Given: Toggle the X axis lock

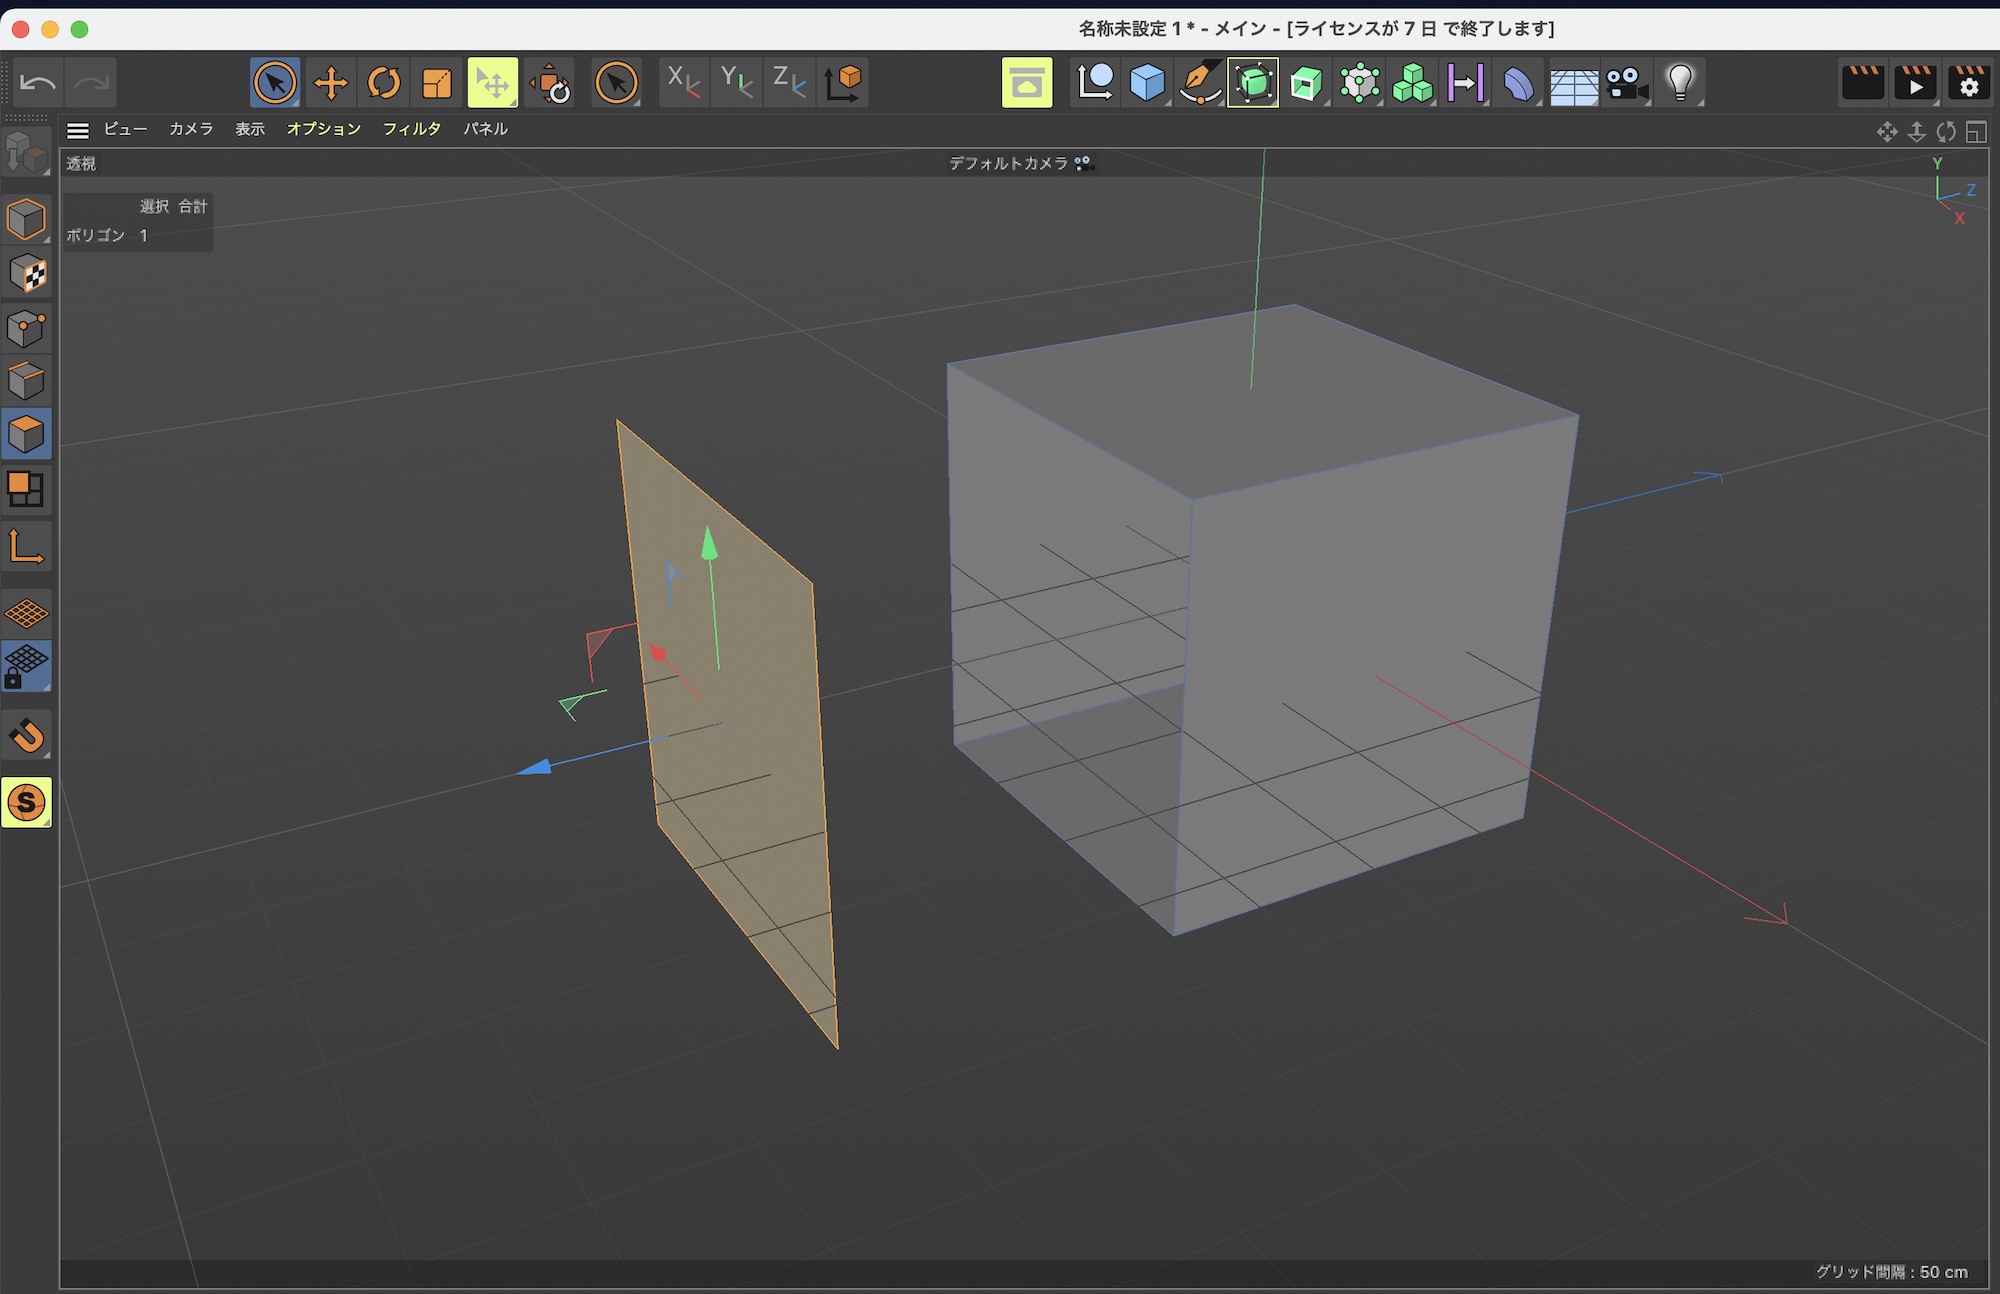Looking at the screenshot, I should pos(684,83).
